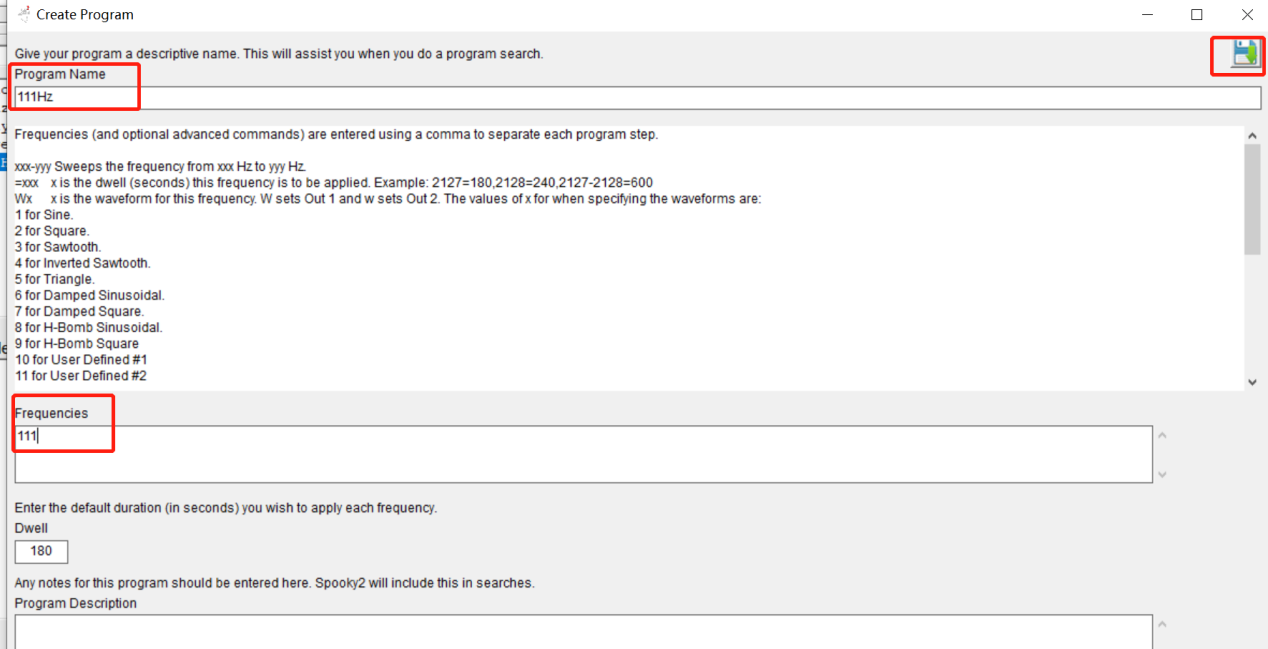This screenshot has height=649, width=1268.
Task: Click into the Program Name field
Action: (x=638, y=98)
